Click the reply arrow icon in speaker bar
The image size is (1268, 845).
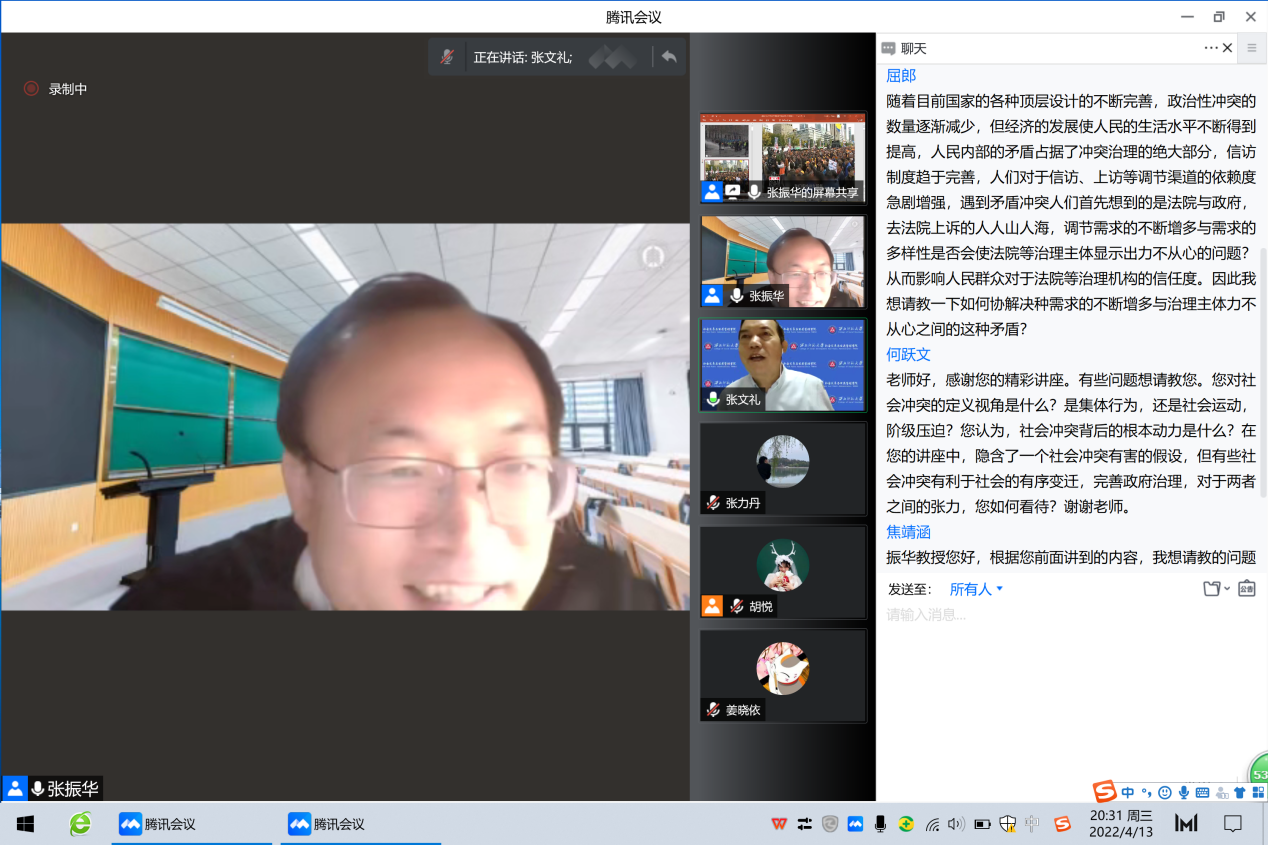point(669,57)
